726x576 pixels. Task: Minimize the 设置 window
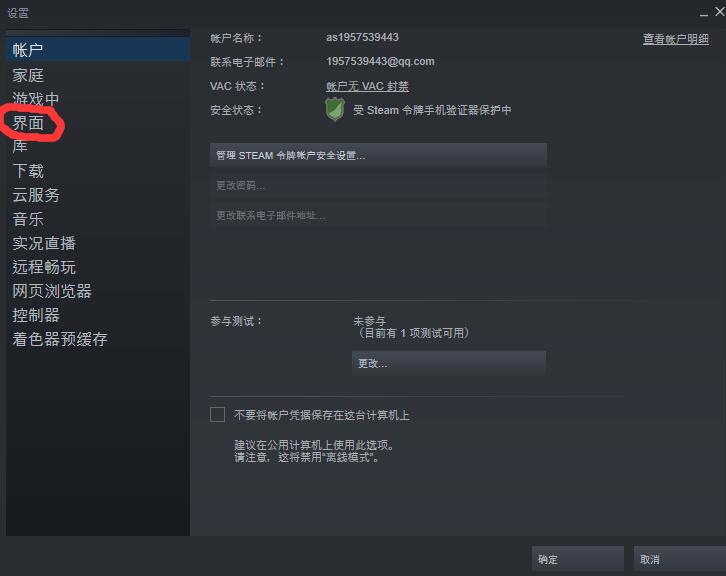coord(704,13)
